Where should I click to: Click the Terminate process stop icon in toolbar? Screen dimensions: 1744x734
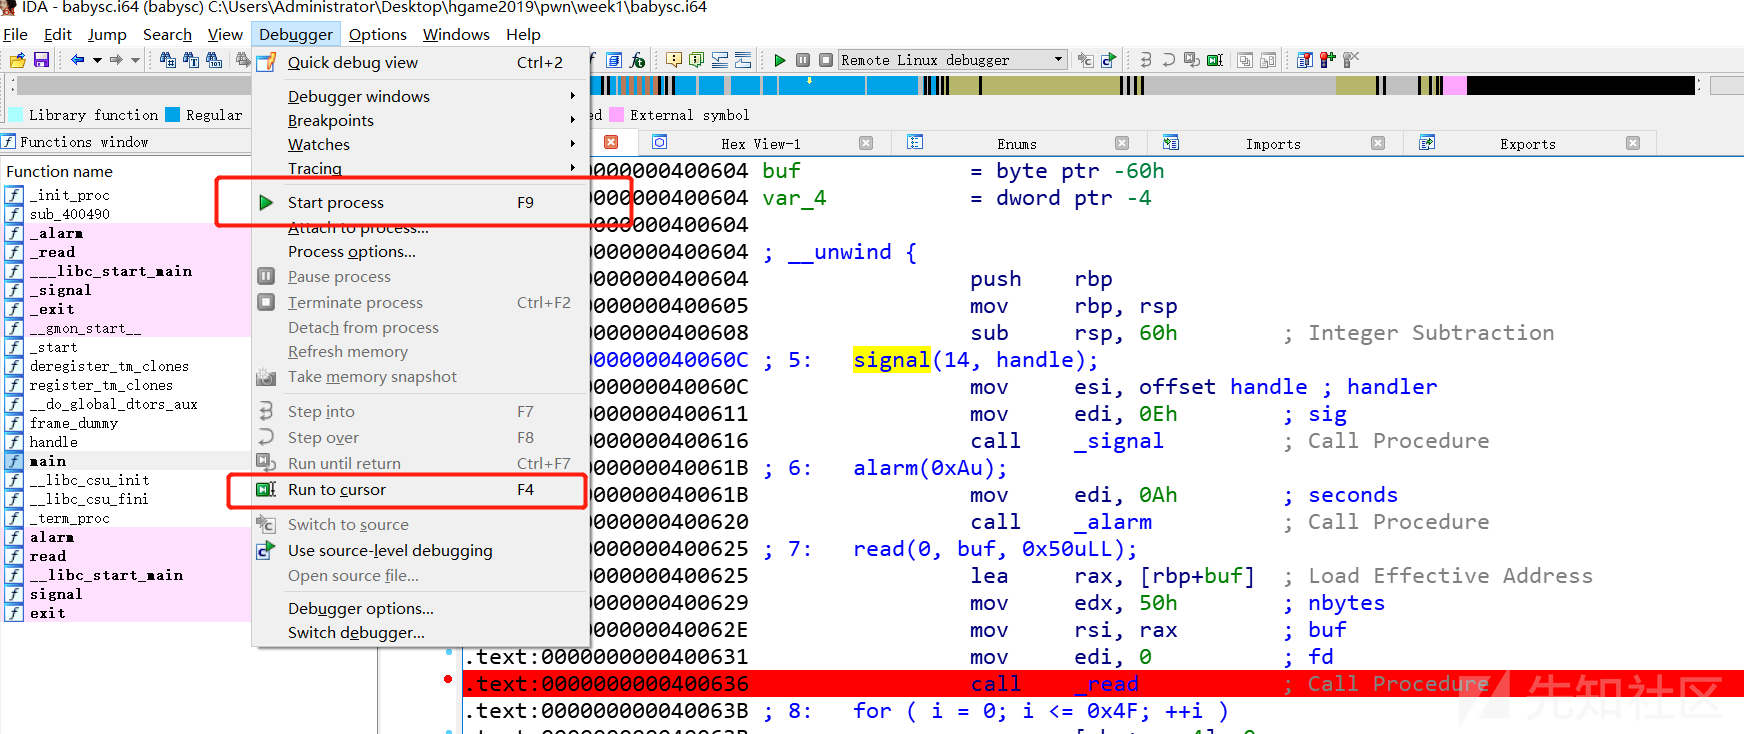pos(826,60)
